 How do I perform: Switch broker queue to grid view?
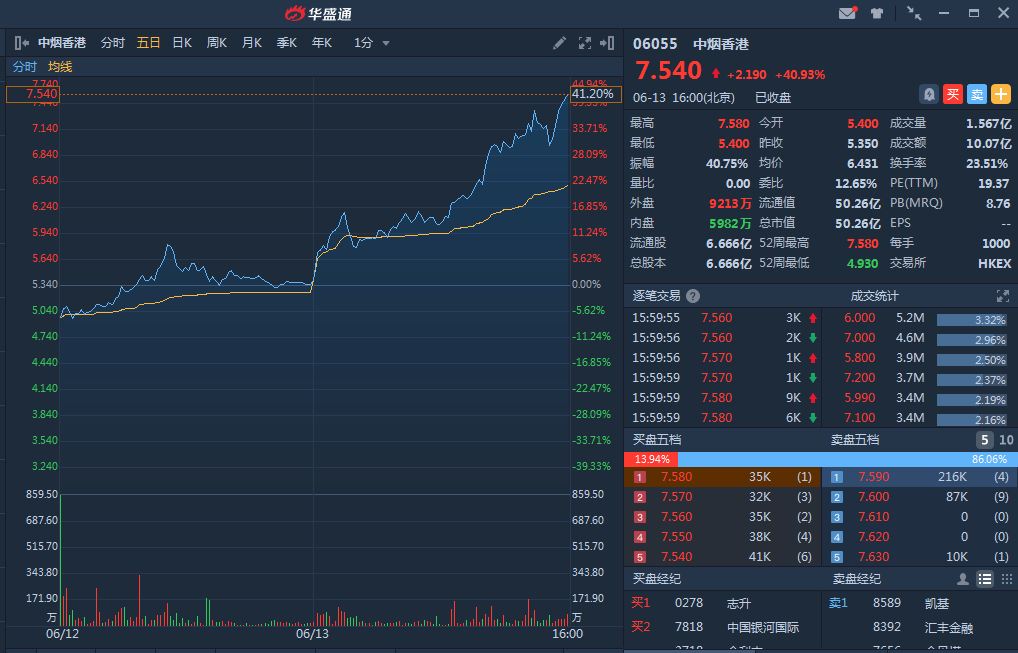point(1006,579)
